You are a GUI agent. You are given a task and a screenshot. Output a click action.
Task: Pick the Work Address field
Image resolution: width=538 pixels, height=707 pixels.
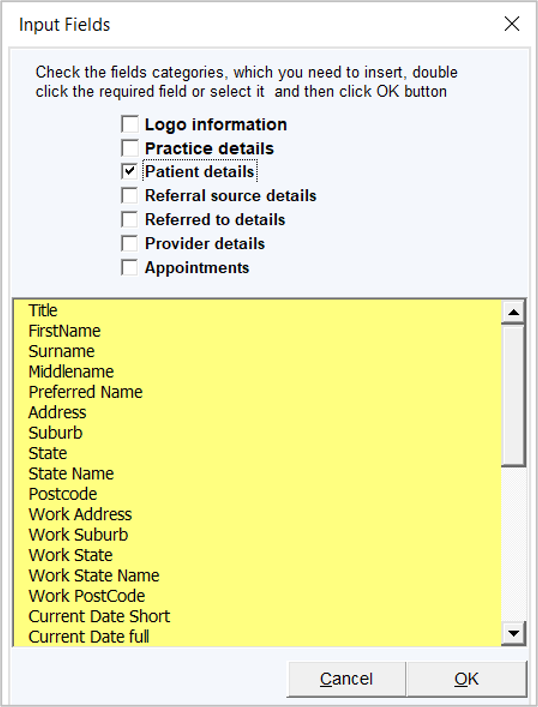pyautogui.click(x=80, y=514)
